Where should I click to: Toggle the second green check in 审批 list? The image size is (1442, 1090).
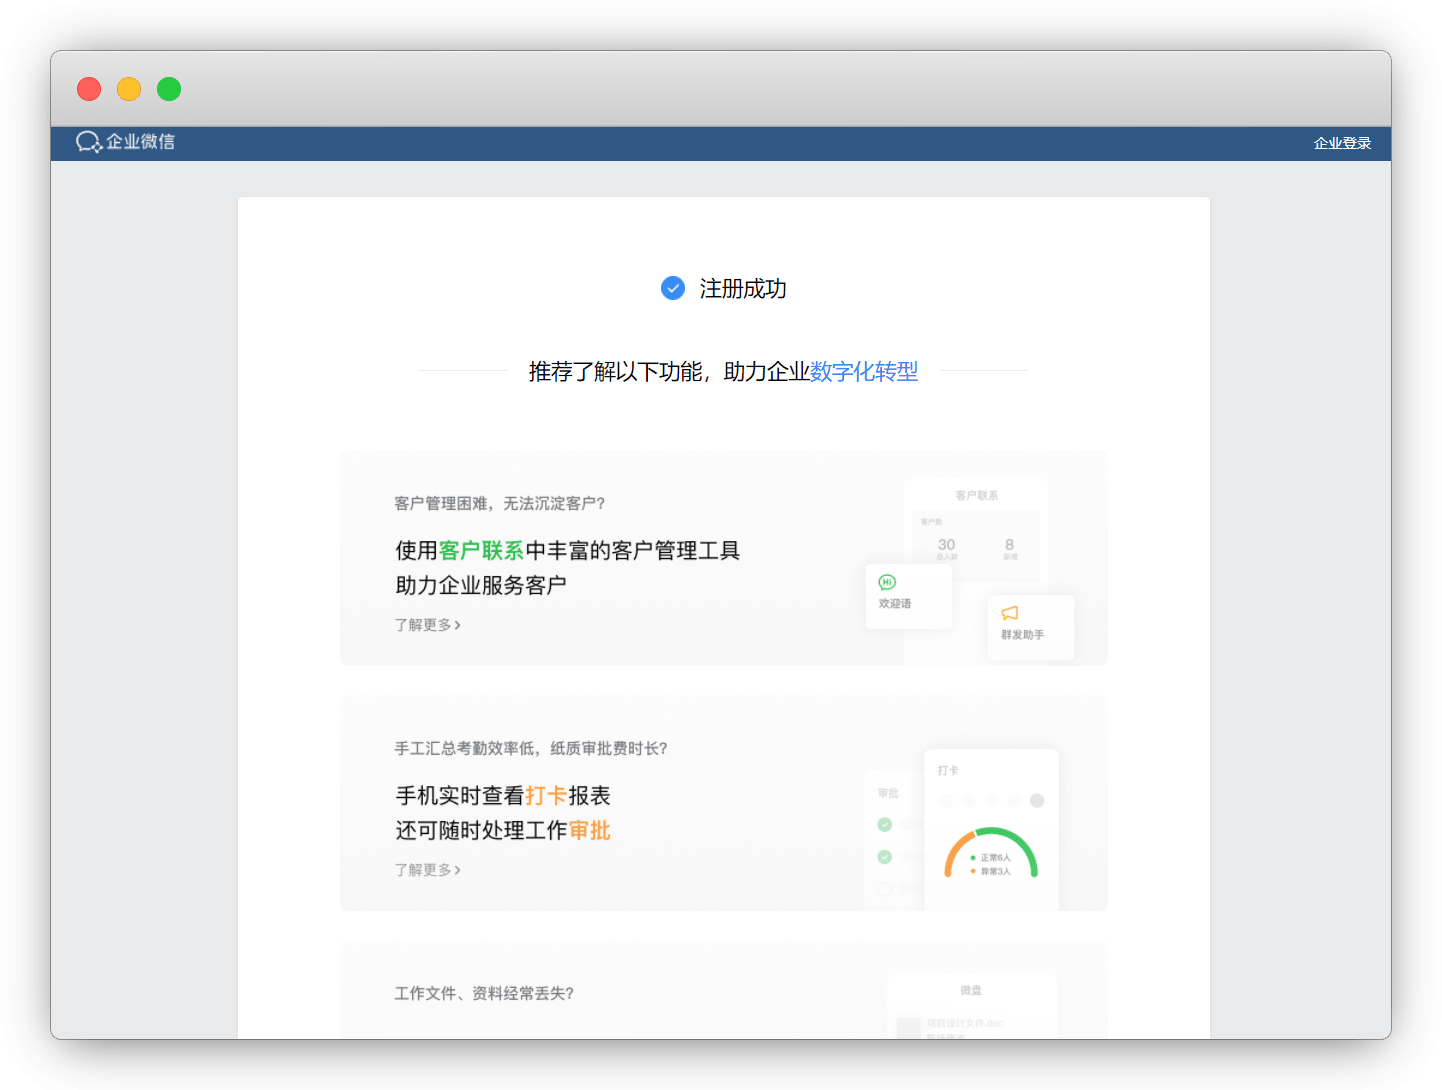885,857
